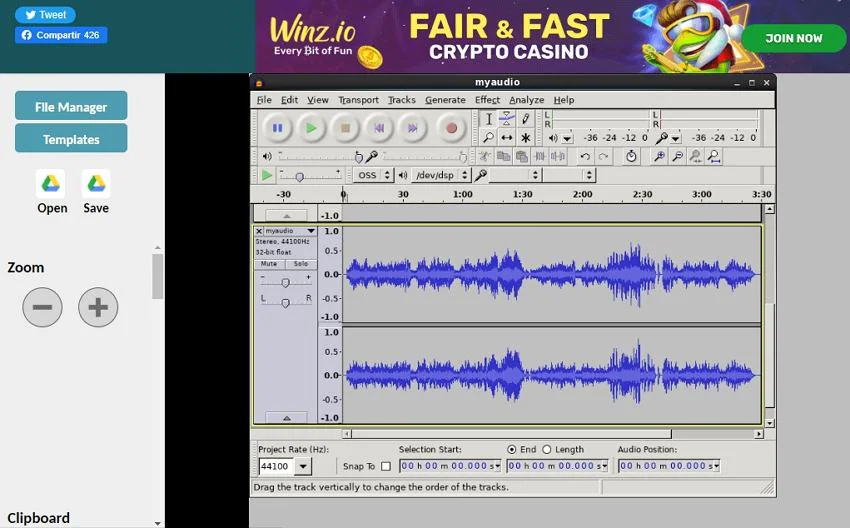Image resolution: width=850 pixels, height=528 pixels.
Task: Adjust the track pan slider
Action: [285, 302]
